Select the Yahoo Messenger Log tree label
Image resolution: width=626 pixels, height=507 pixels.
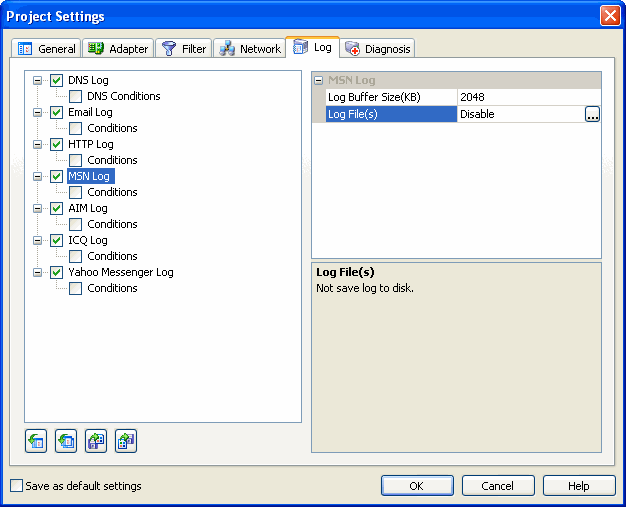121,272
